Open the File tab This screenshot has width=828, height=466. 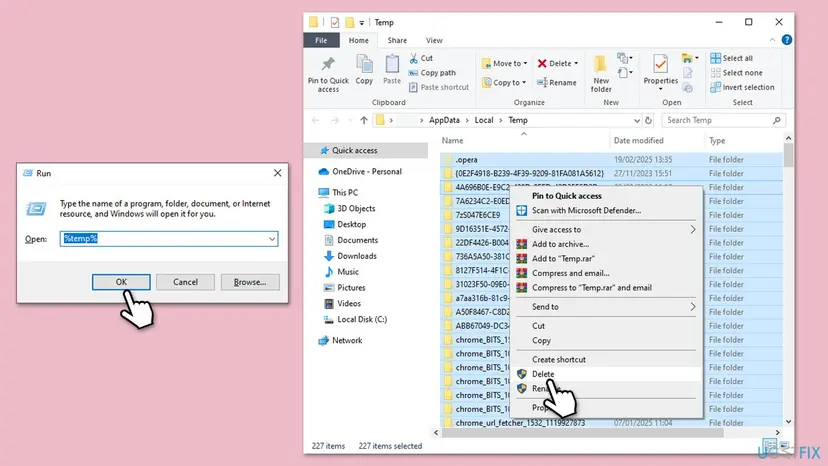[321, 40]
